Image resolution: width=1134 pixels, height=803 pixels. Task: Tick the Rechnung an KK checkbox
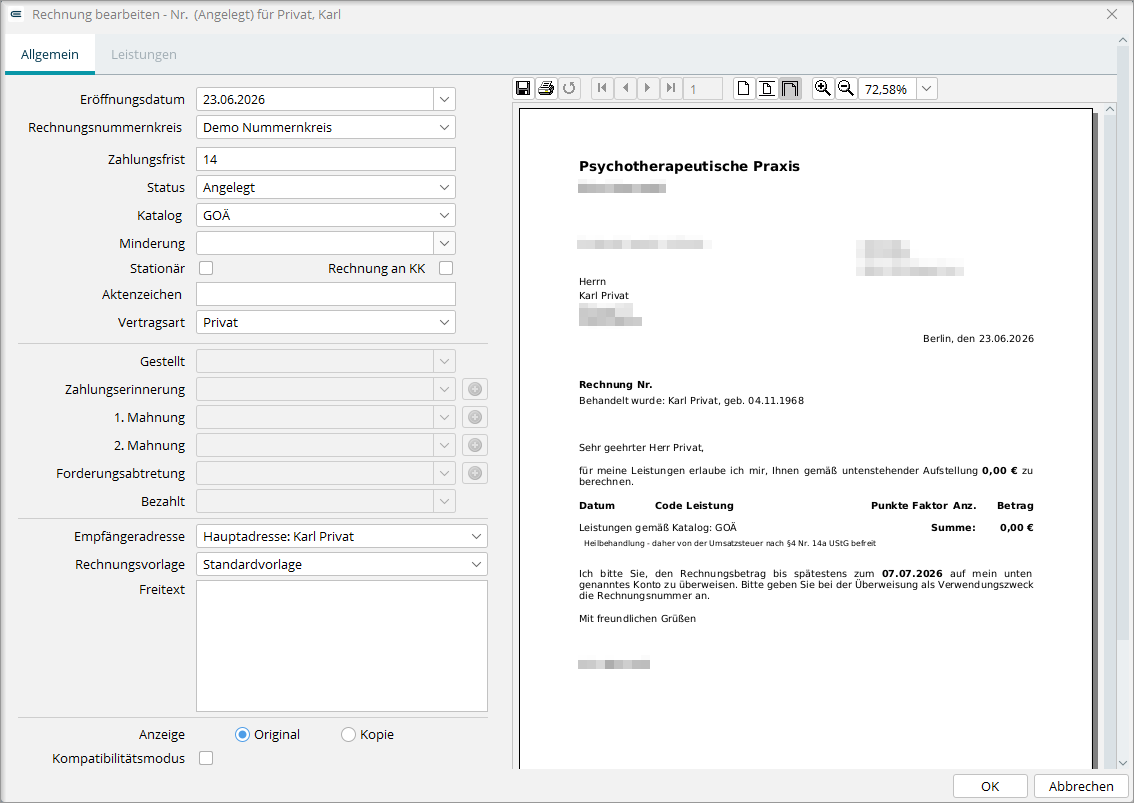point(446,268)
